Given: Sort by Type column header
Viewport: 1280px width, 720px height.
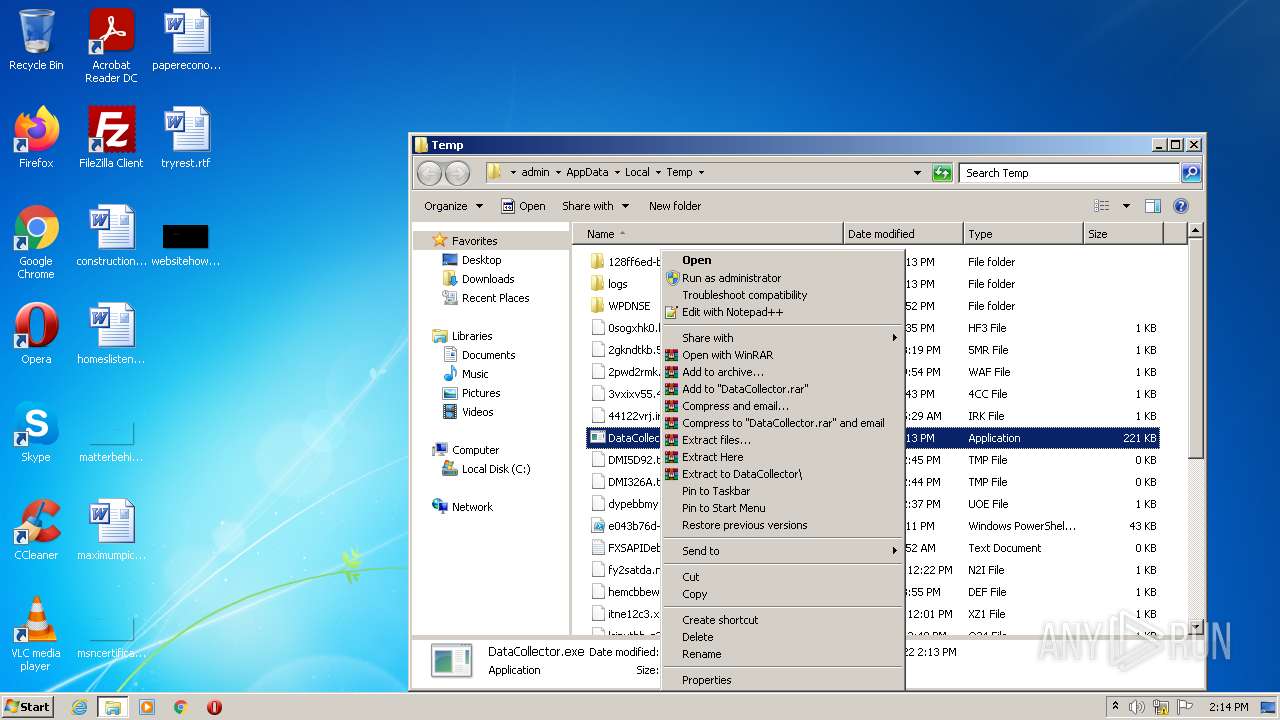Looking at the screenshot, I should click(1023, 234).
